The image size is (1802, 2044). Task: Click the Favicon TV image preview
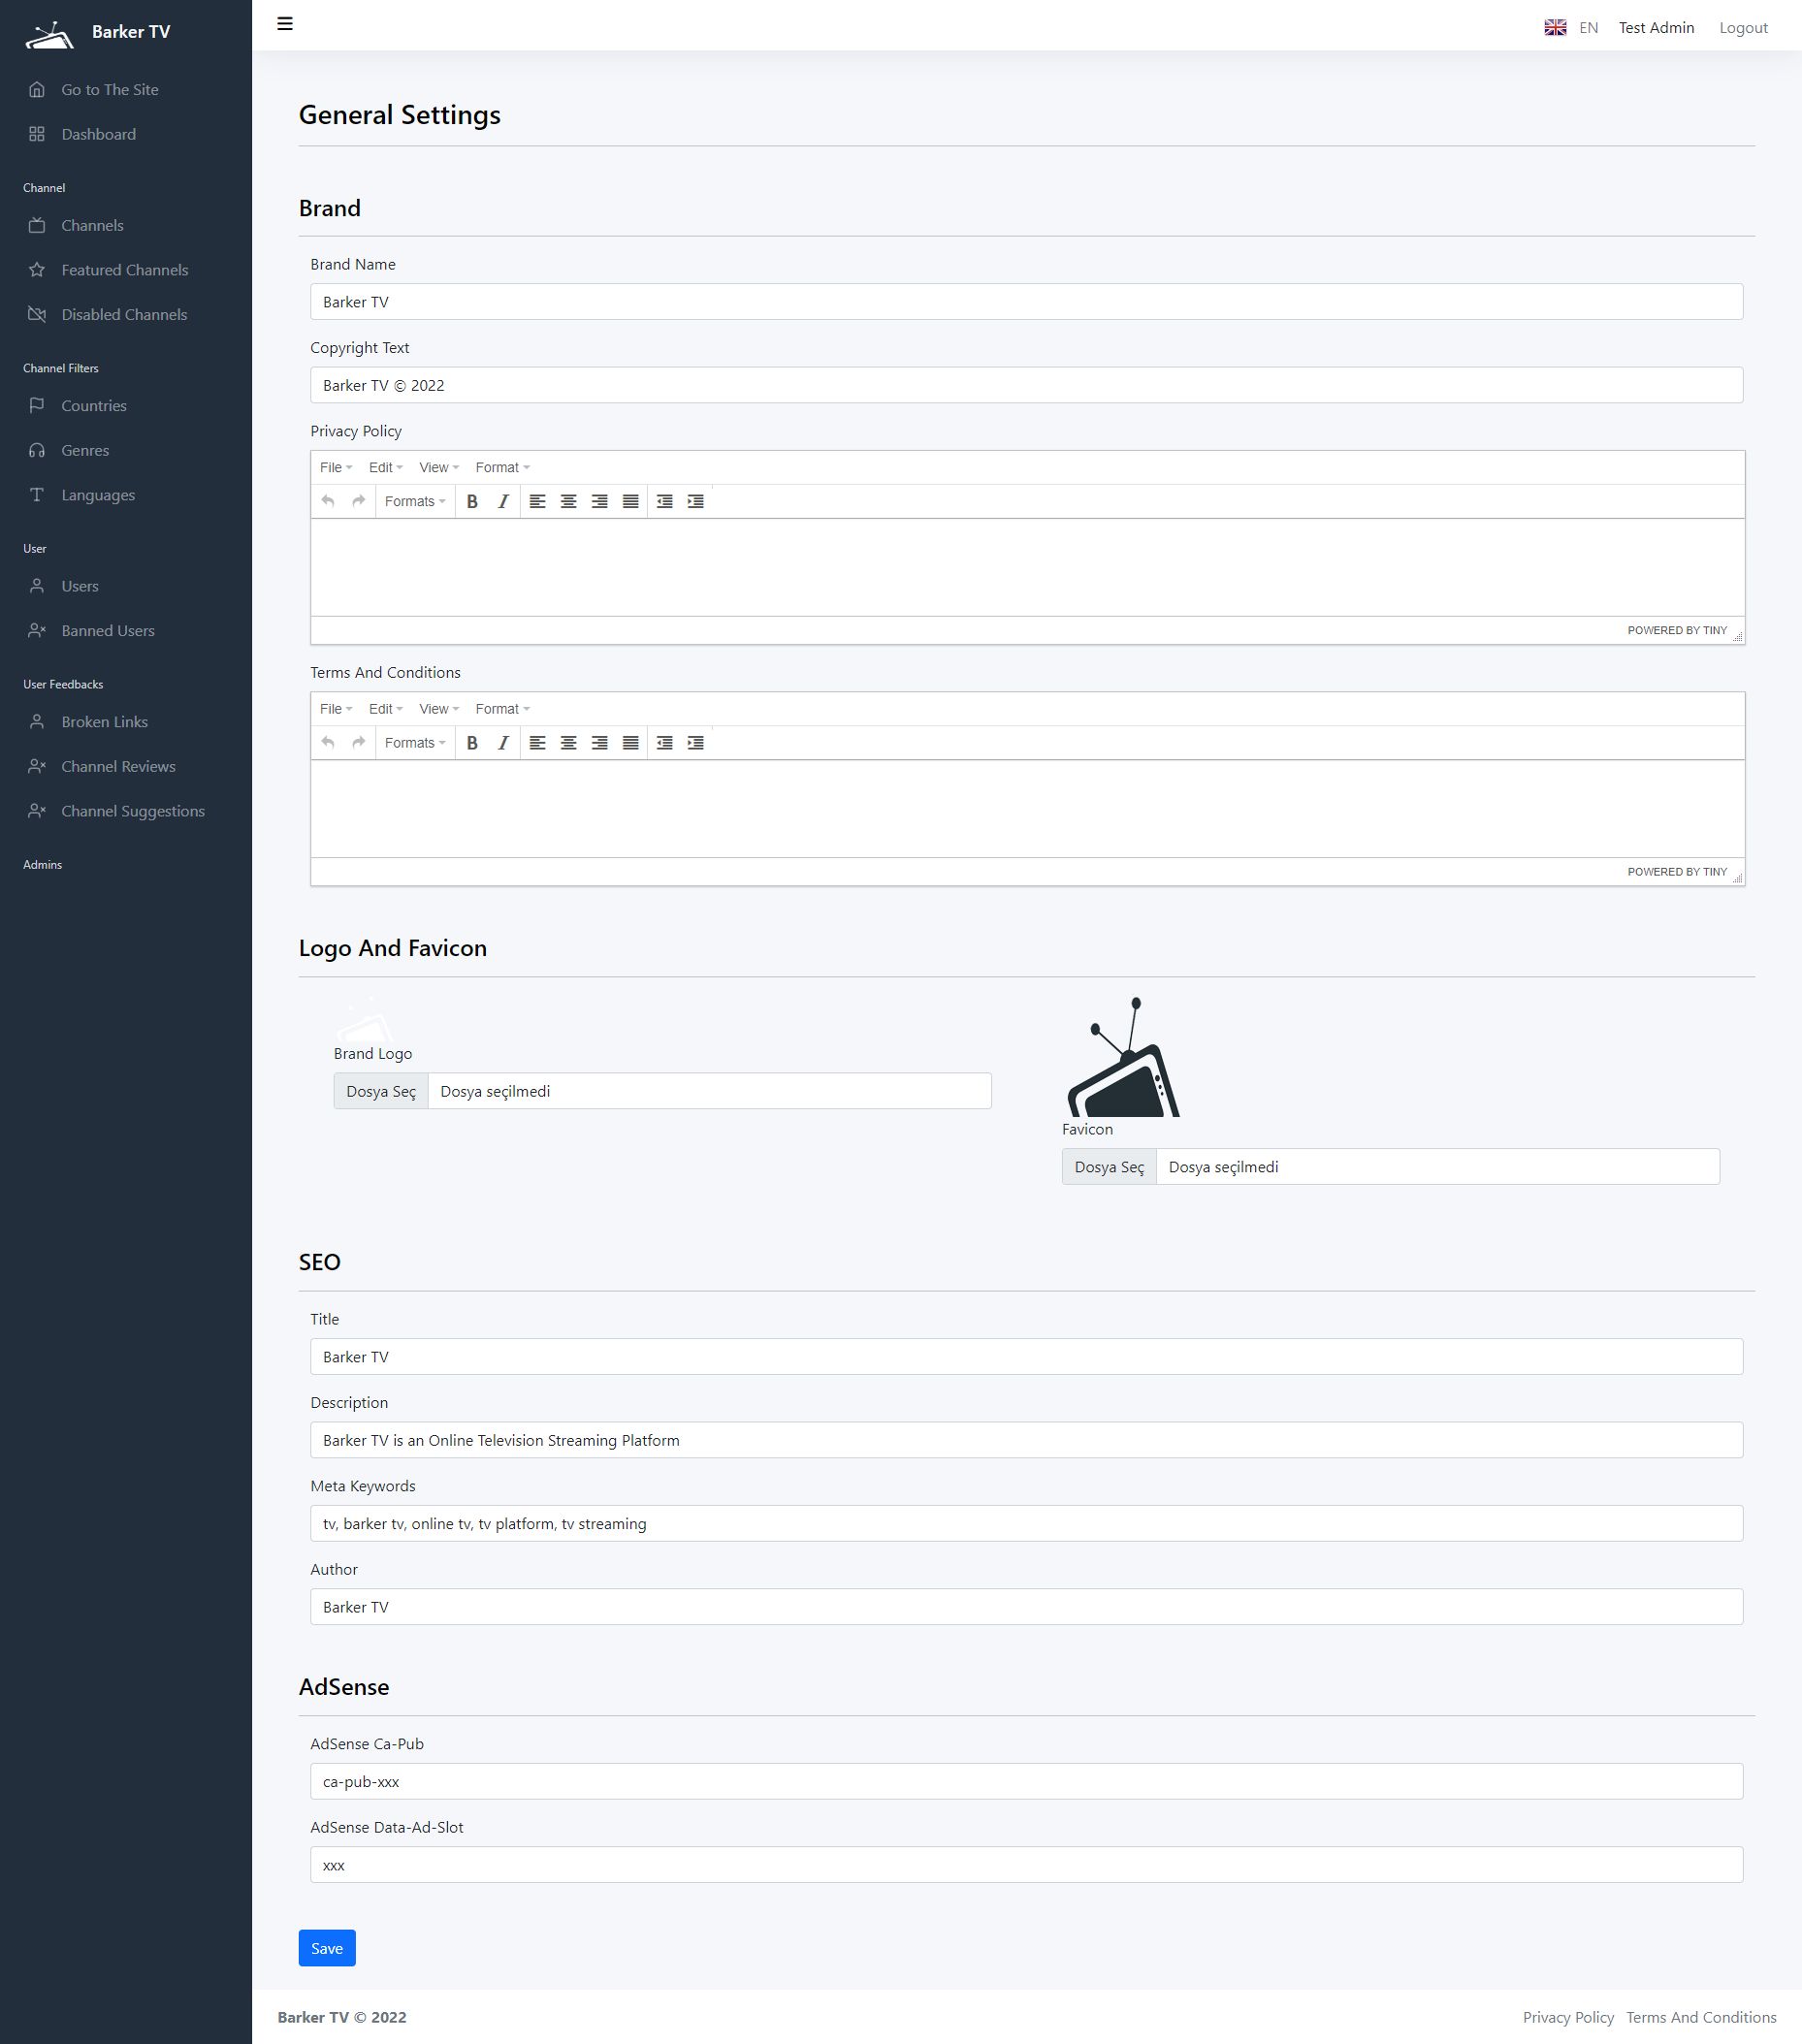(x=1123, y=1057)
